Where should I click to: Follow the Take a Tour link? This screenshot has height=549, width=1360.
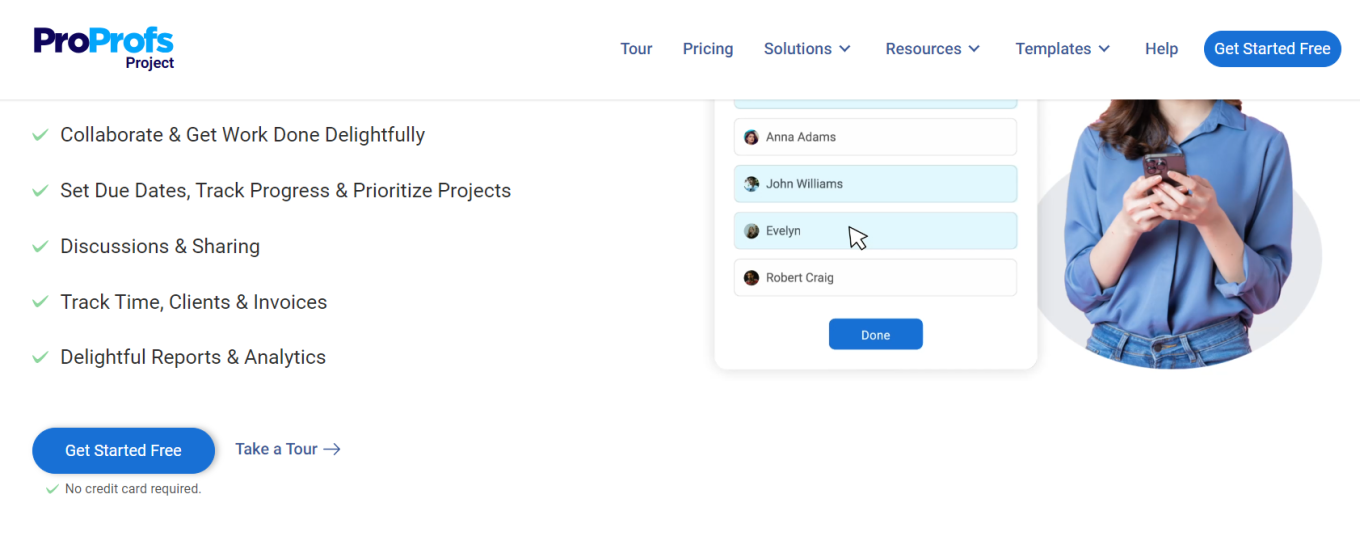pyautogui.click(x=288, y=449)
